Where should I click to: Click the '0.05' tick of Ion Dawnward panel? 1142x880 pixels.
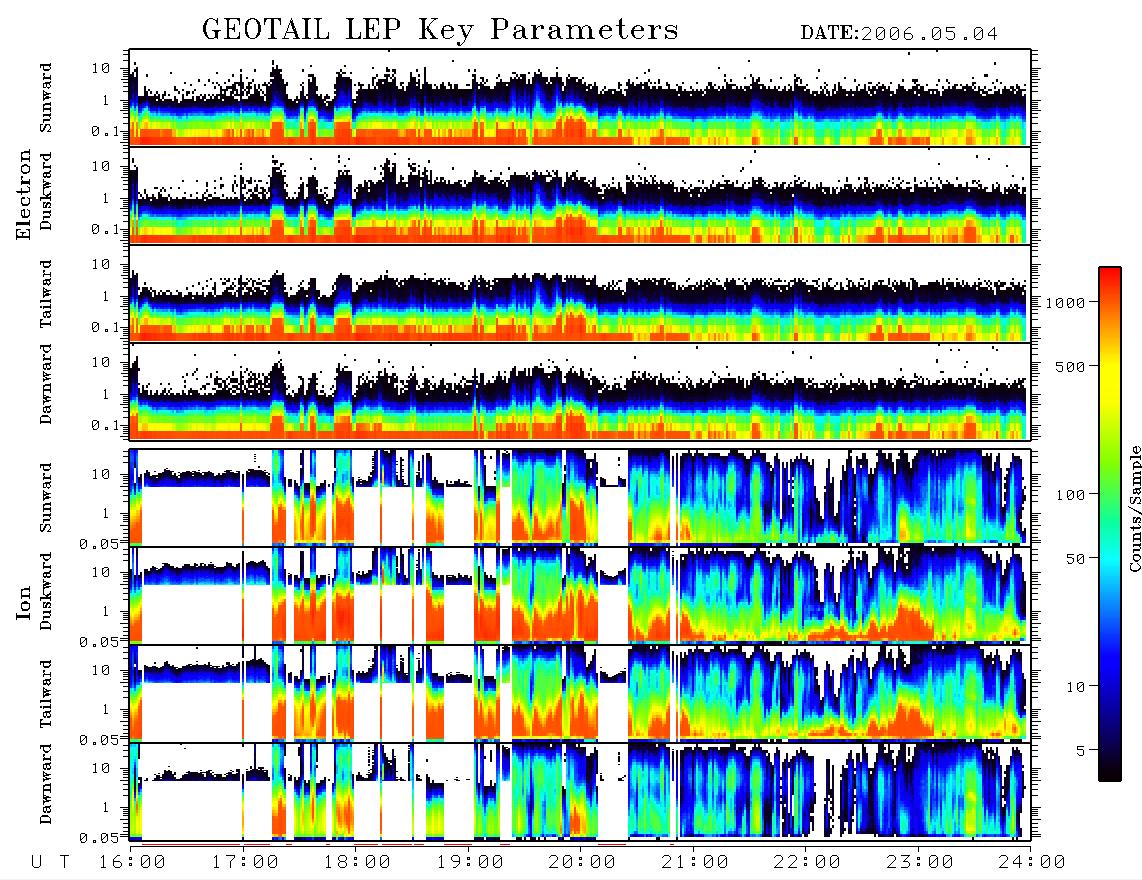pyautogui.click(x=99, y=838)
